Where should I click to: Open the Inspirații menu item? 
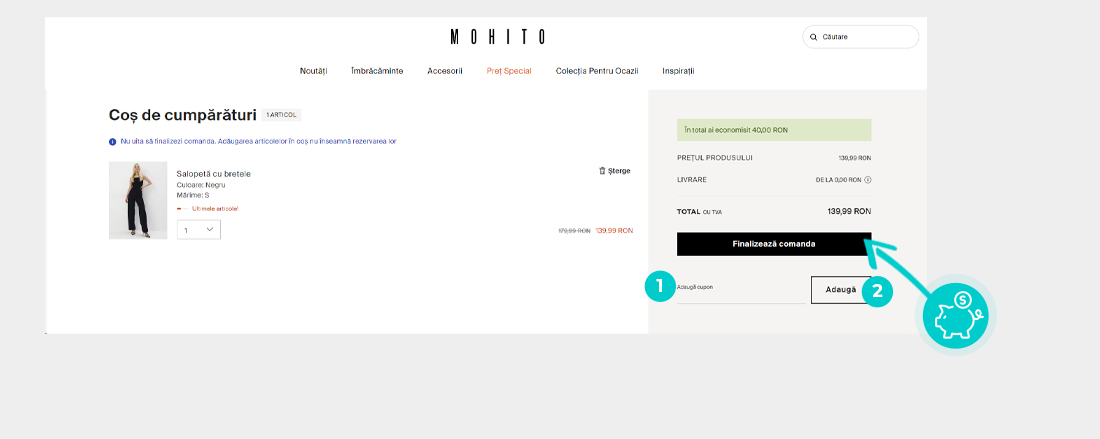(x=678, y=71)
